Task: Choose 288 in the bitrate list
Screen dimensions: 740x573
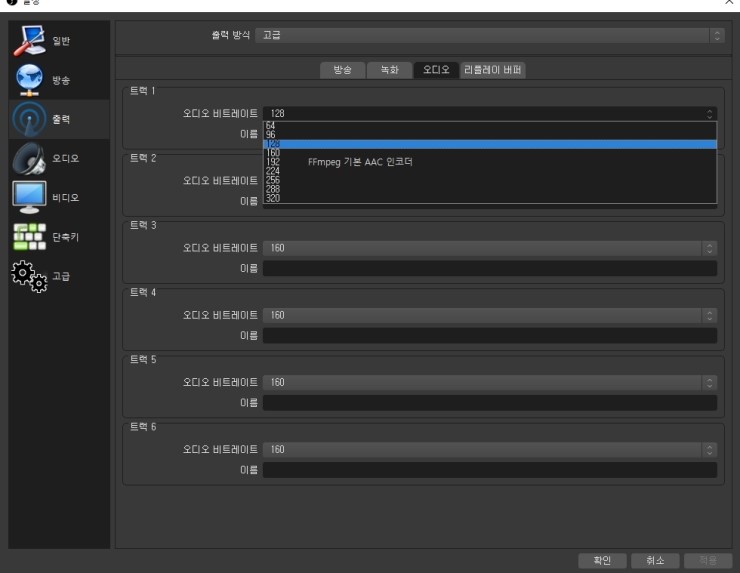Action: point(490,189)
